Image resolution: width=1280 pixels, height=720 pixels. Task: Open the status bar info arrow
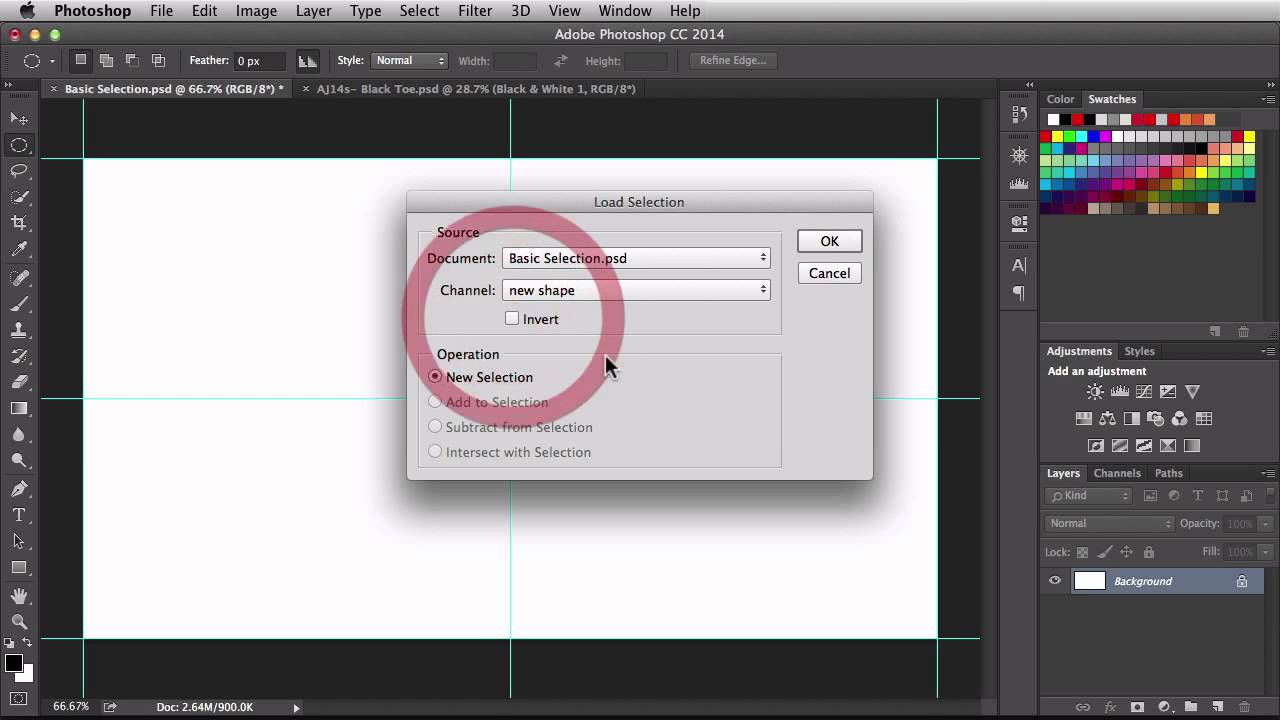click(x=296, y=708)
